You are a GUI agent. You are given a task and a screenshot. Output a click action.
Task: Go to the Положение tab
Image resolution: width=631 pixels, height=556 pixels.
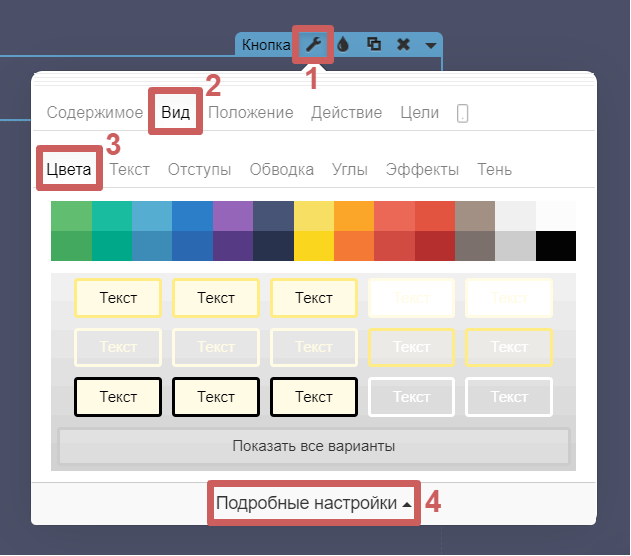pos(251,112)
